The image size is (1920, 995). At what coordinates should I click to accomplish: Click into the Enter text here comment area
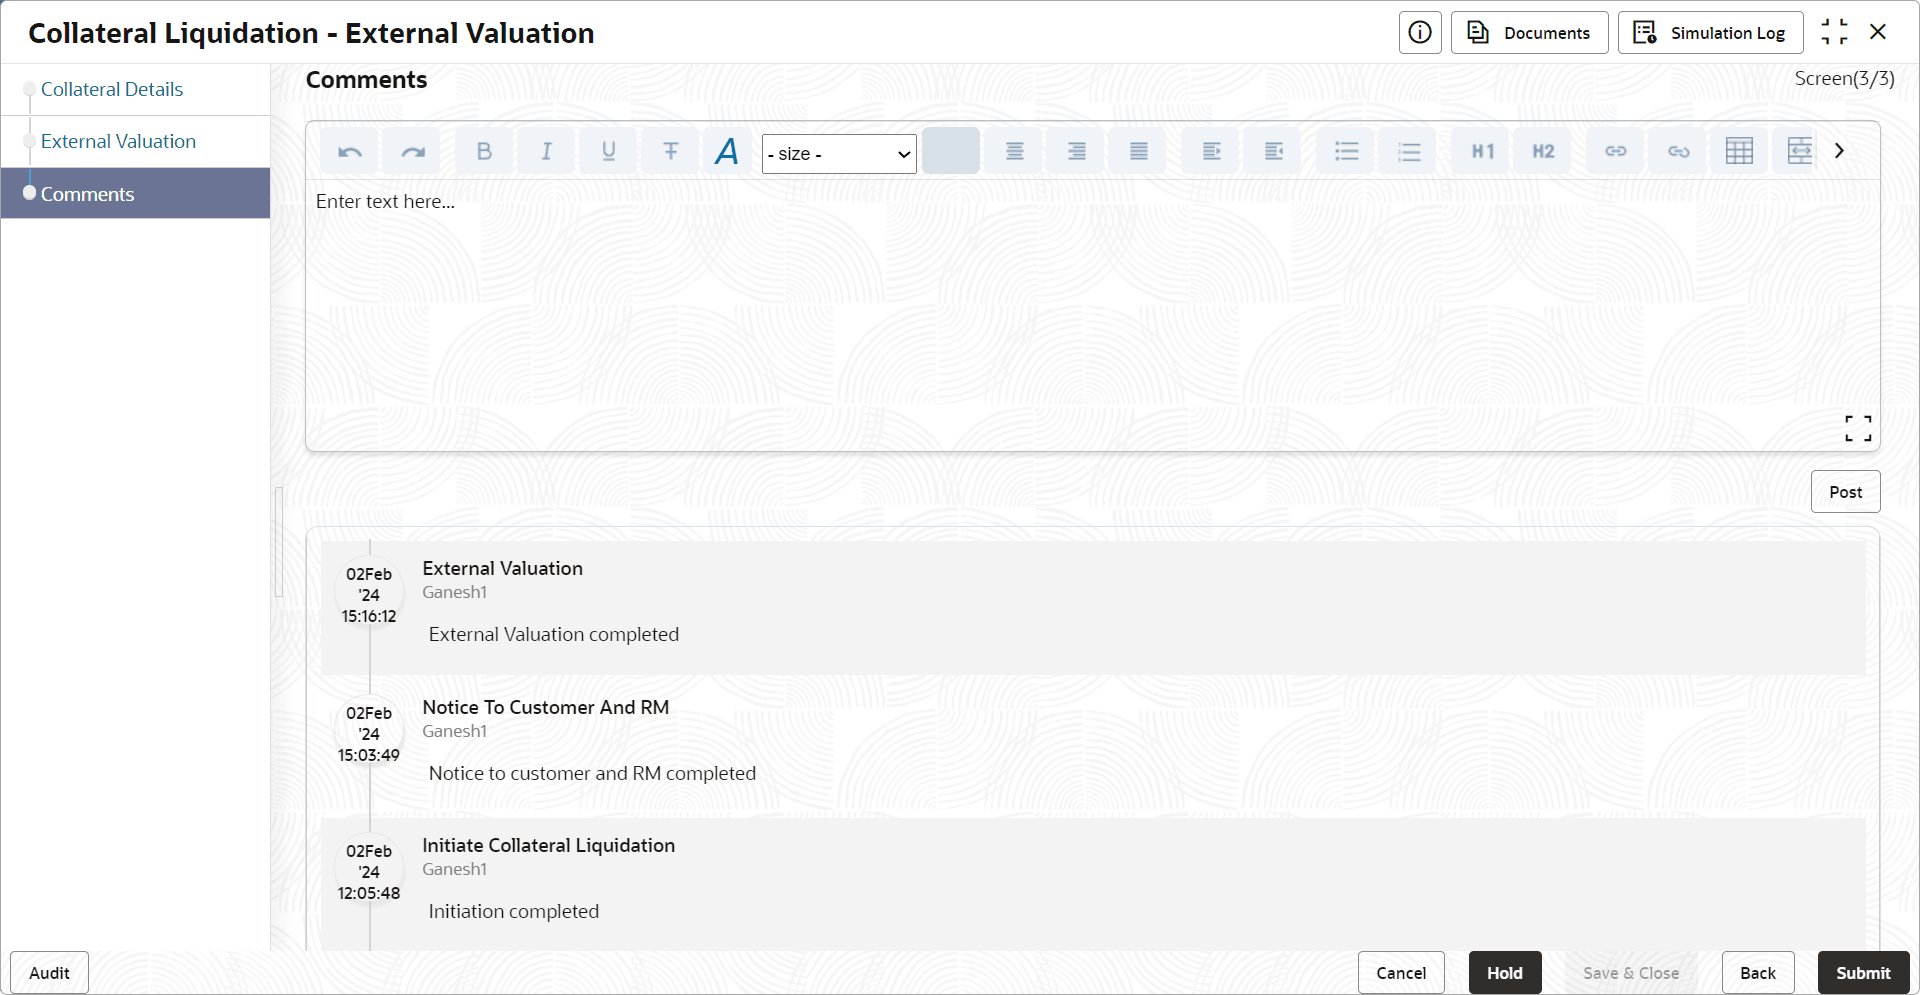[x=1092, y=315]
